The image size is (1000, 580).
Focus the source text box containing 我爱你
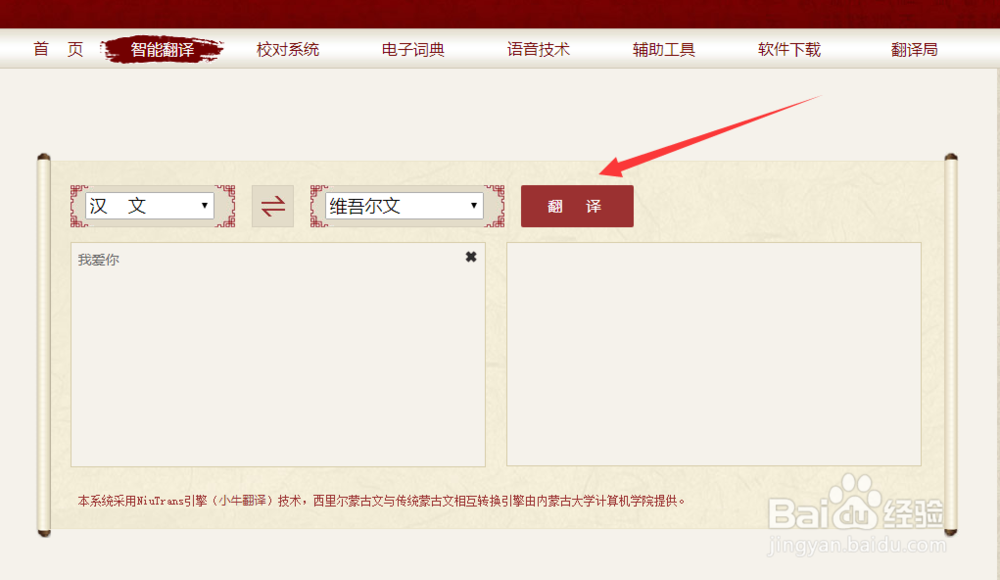[278, 354]
